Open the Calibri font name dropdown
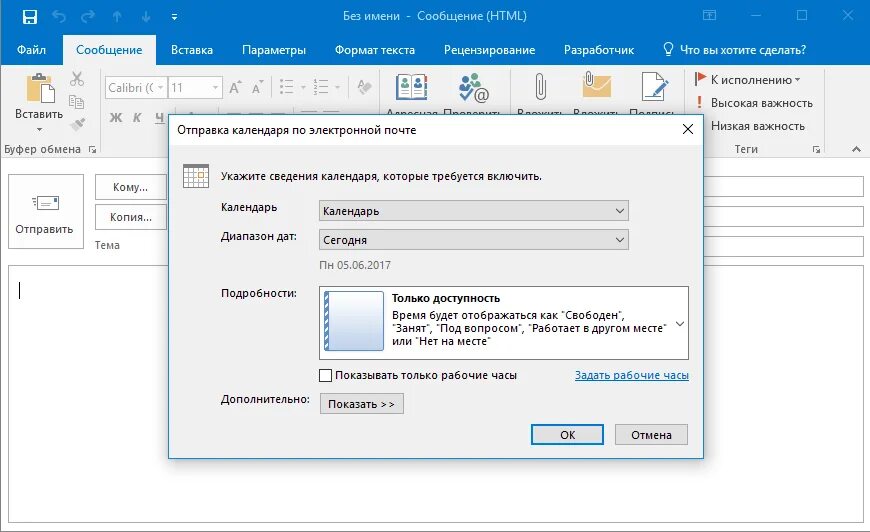The height and width of the screenshot is (532, 870). coord(160,88)
